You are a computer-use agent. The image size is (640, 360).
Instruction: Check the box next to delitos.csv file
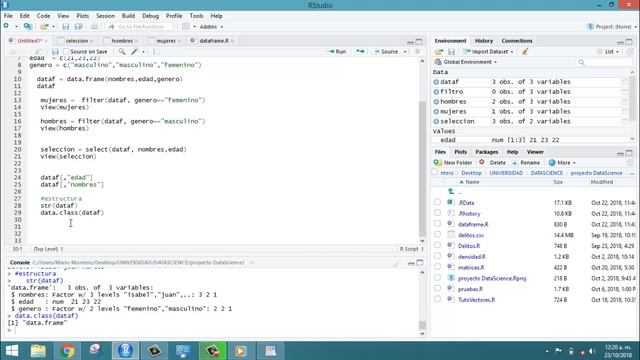437,235
